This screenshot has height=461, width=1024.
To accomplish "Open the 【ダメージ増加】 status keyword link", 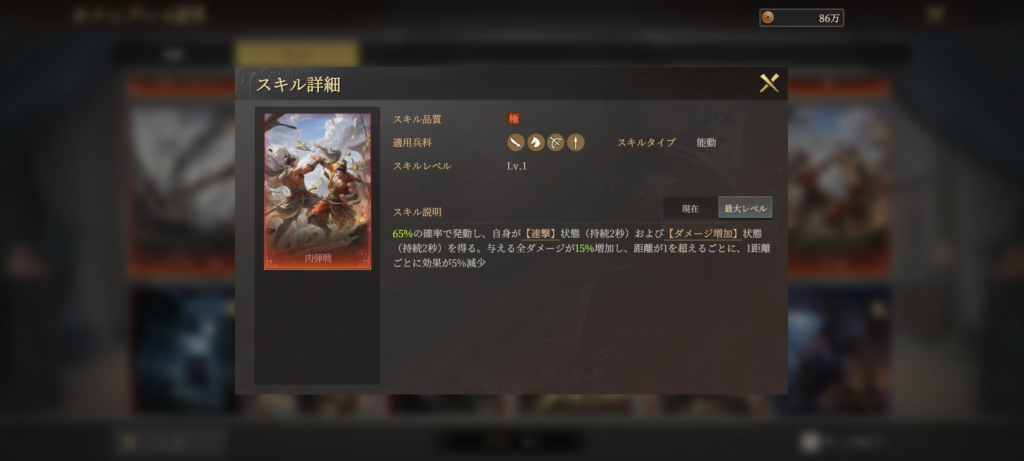I will coord(703,233).
